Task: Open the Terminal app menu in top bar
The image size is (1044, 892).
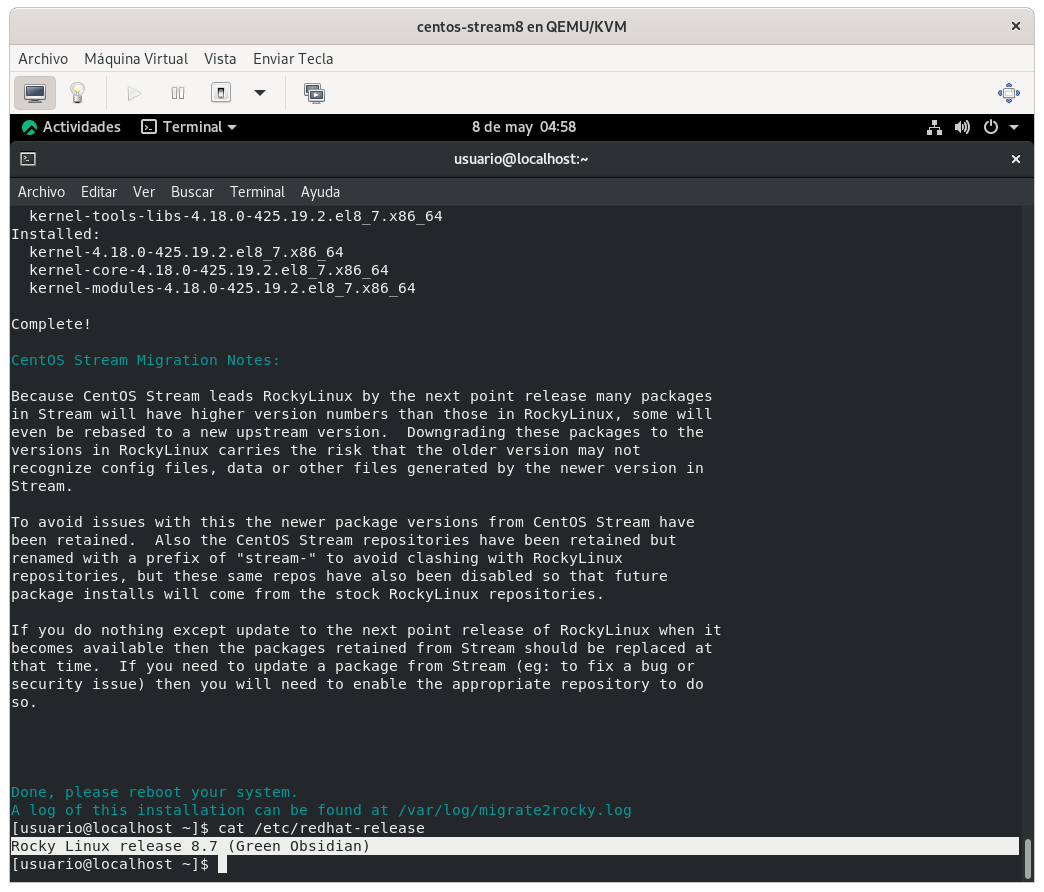Action: pyautogui.click(x=189, y=127)
